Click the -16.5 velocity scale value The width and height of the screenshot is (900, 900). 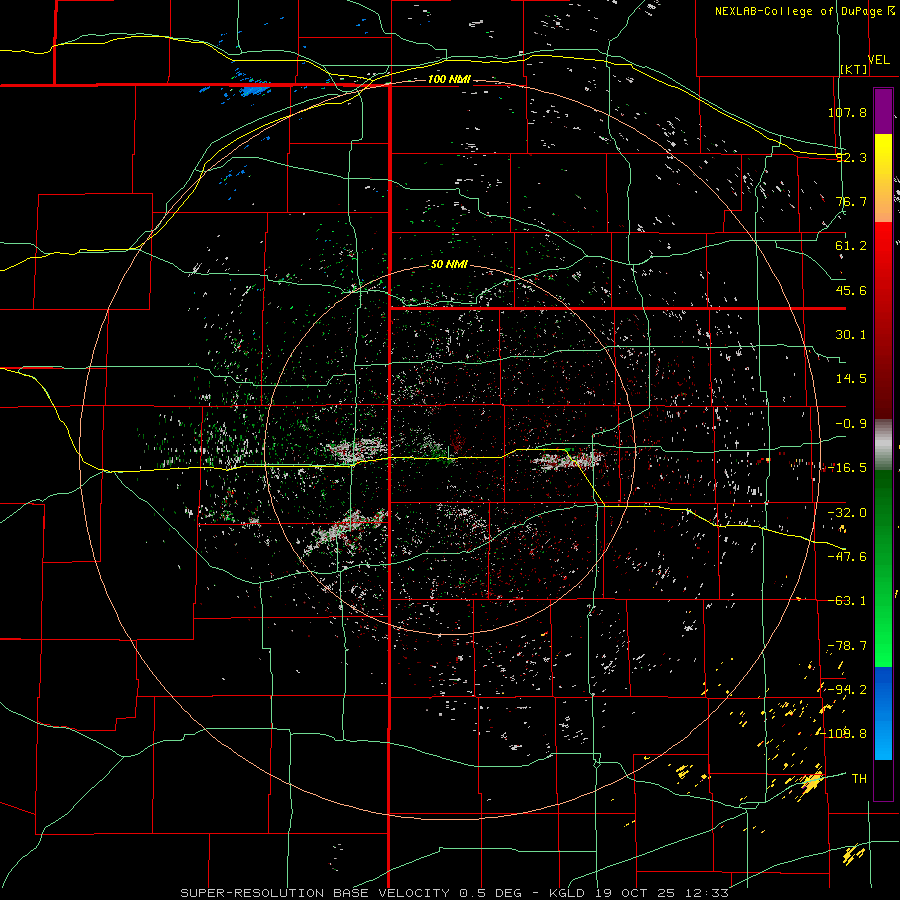(847, 468)
